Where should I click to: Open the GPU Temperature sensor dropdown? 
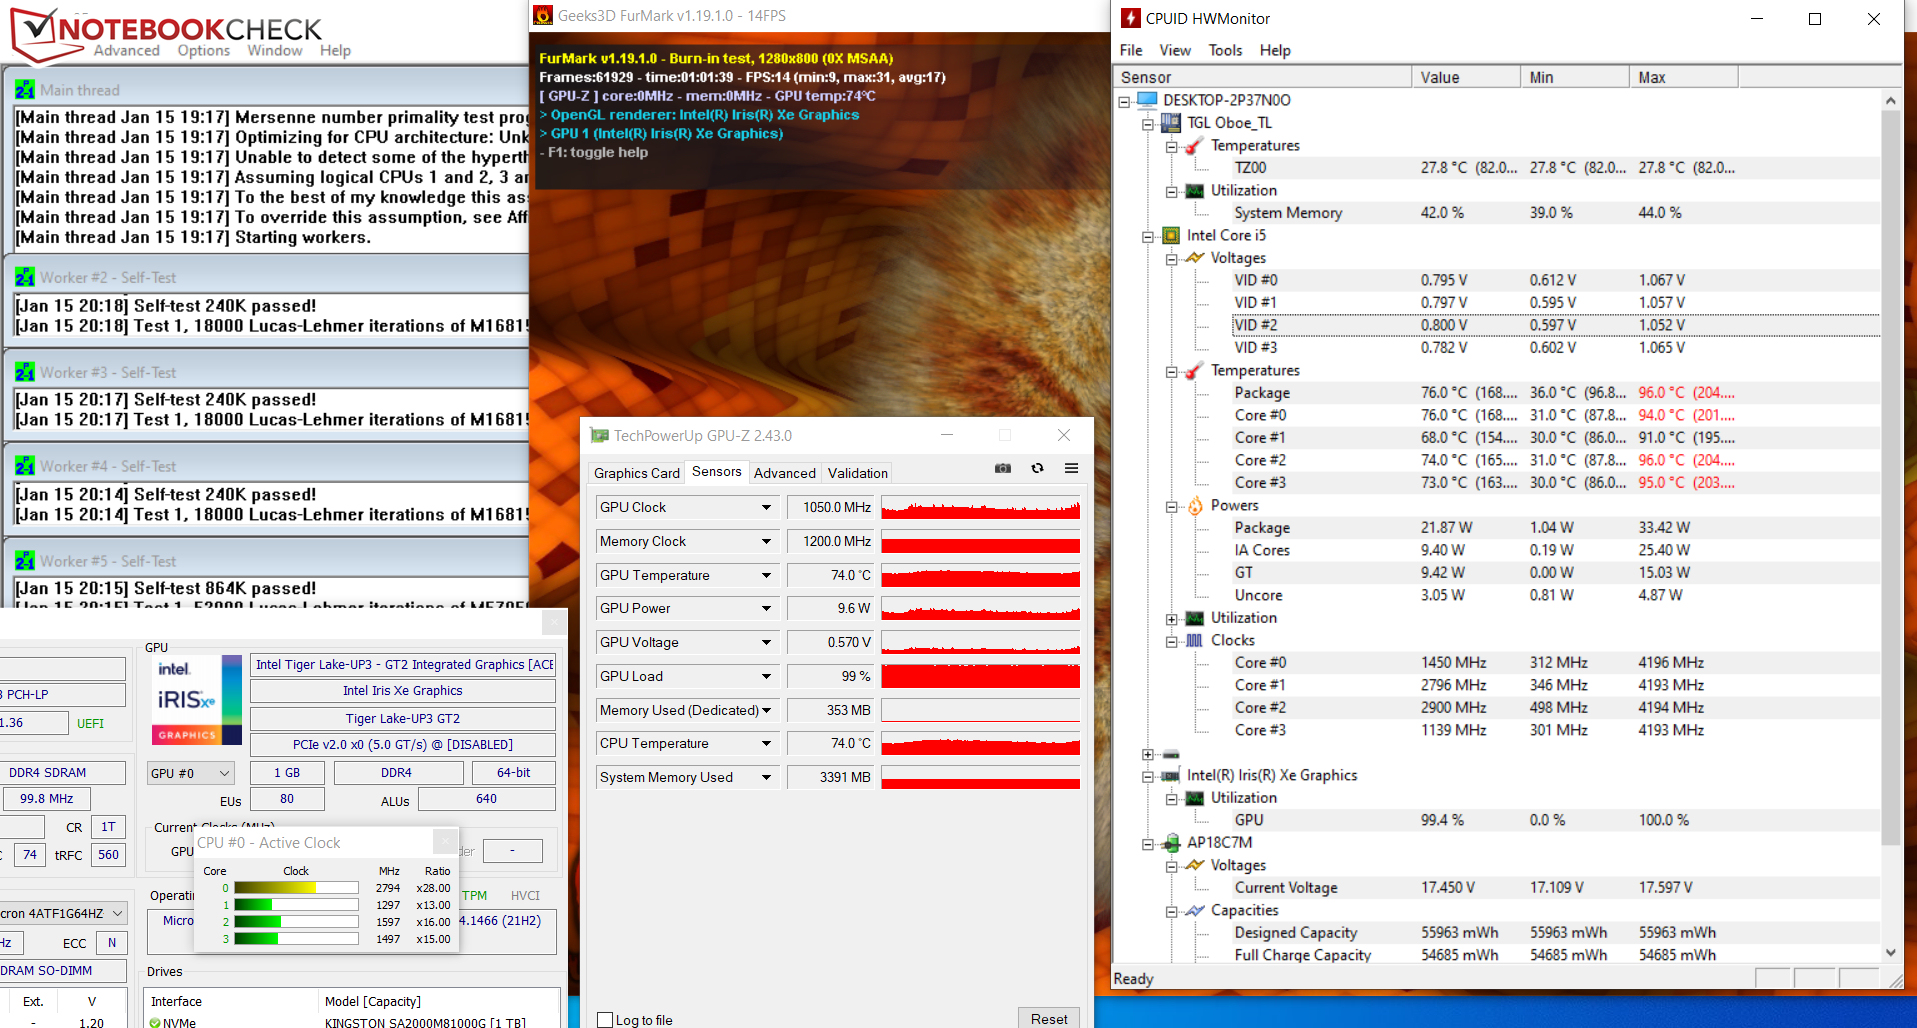pyautogui.click(x=767, y=576)
